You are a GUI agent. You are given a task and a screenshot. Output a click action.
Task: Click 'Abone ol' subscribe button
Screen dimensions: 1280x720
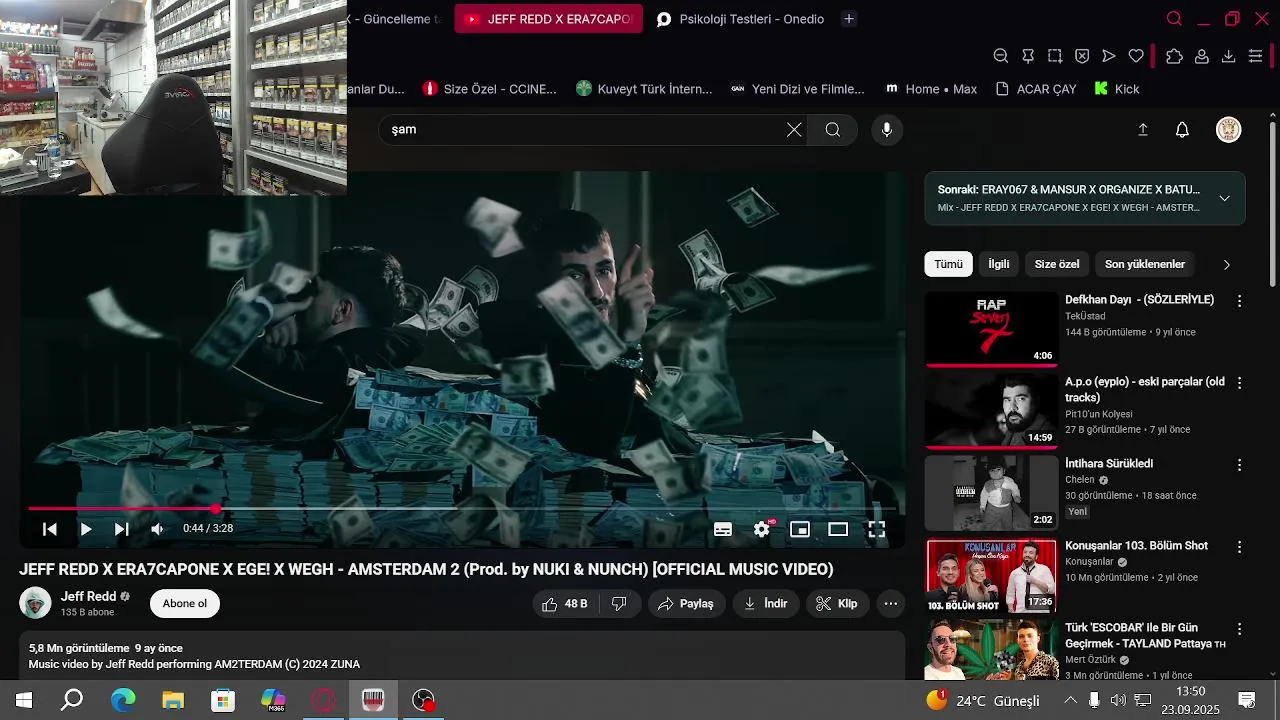click(185, 603)
